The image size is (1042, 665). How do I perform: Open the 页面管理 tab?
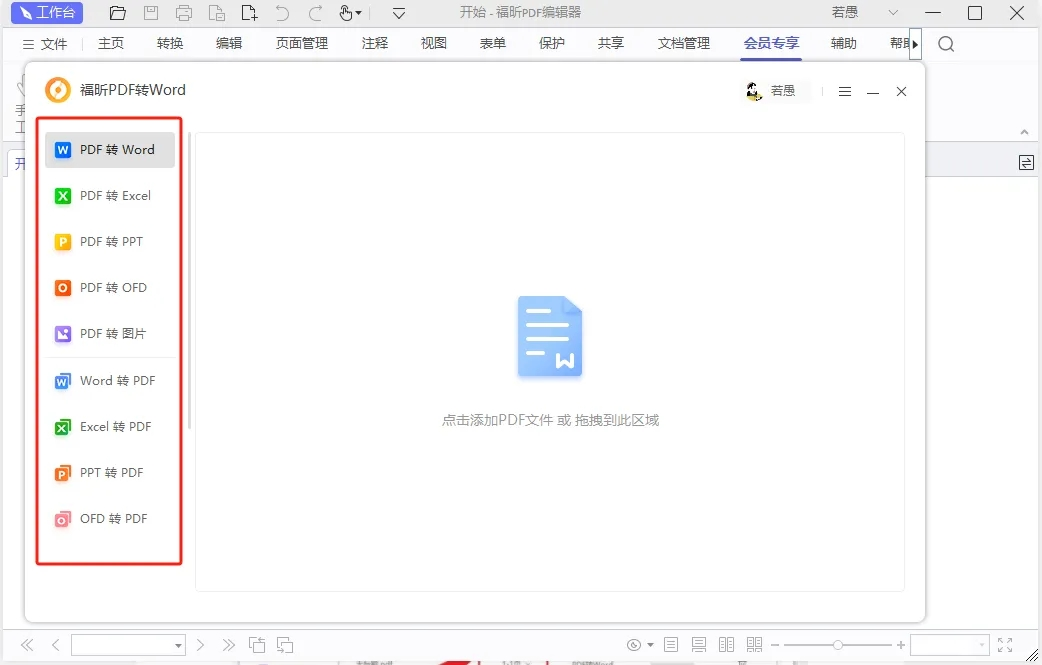tap(302, 43)
